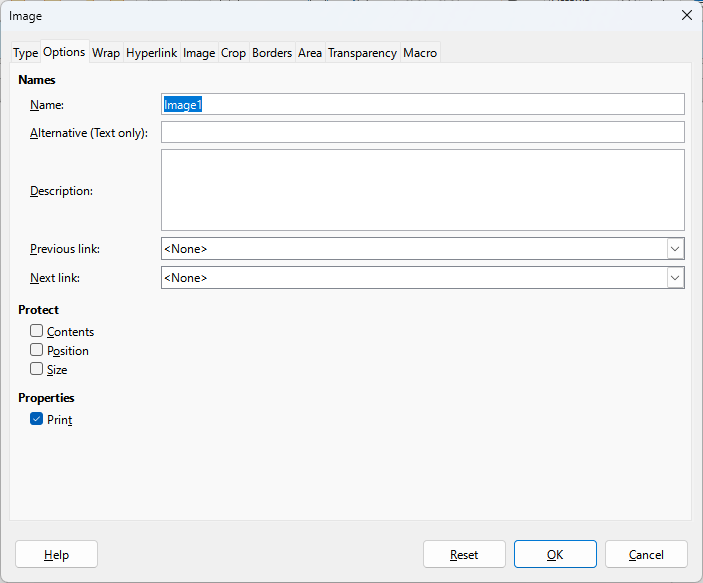This screenshot has width=703, height=583.
Task: Open Help for this dialog
Action: (x=56, y=554)
